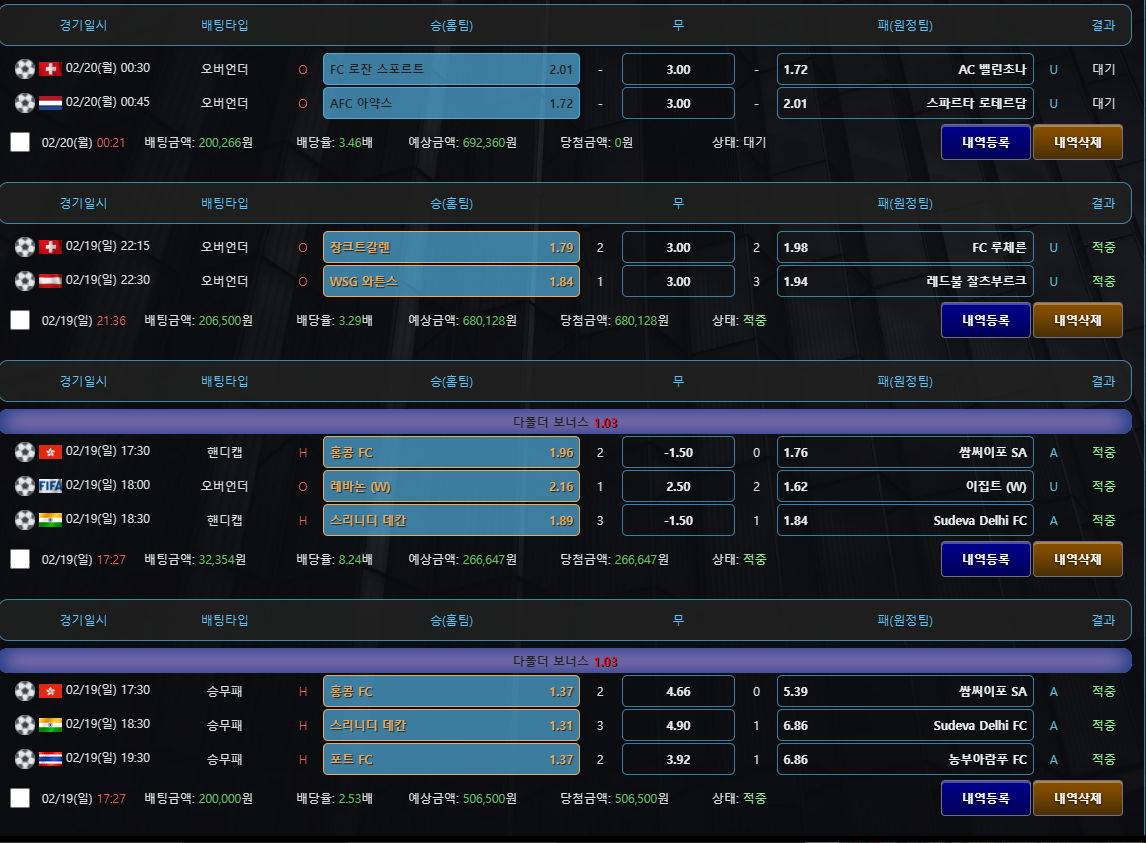Click the FIFA icon for the 레바논 (W) match
The height and width of the screenshot is (843, 1146).
[x=50, y=485]
